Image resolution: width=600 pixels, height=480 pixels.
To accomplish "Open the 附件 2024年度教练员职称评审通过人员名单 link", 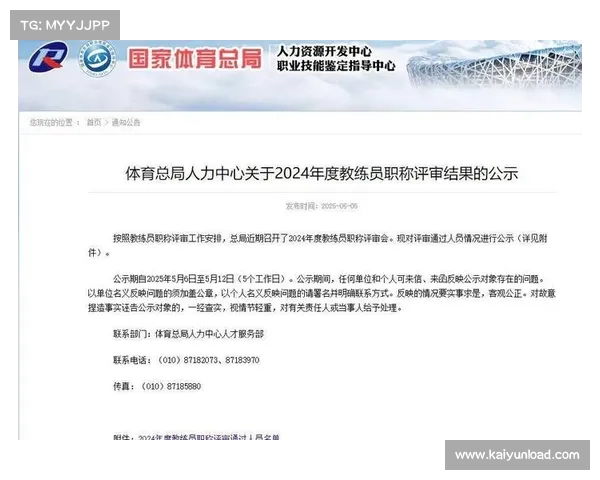I will (209, 437).
